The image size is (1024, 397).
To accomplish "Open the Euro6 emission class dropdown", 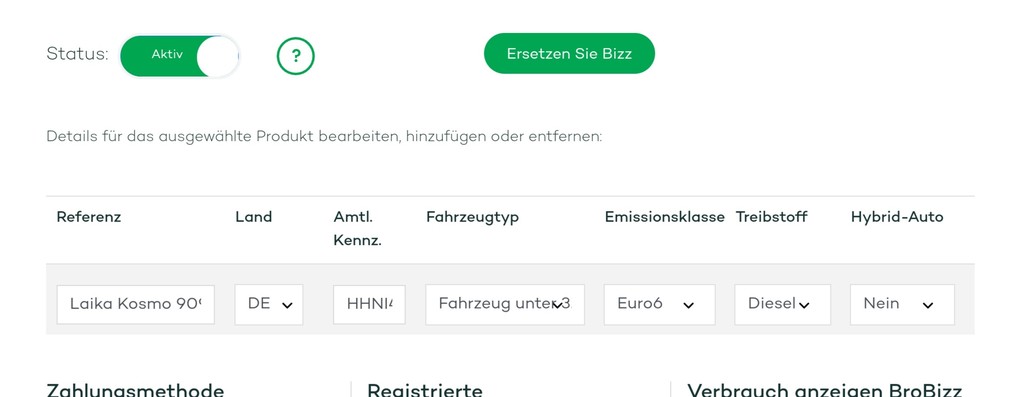I will [660, 304].
